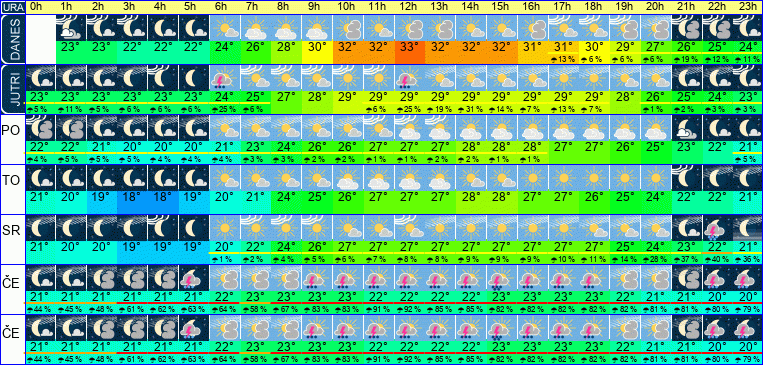Click the DANES 12h cloudy weather icon
The image size is (763, 365).
point(409,27)
